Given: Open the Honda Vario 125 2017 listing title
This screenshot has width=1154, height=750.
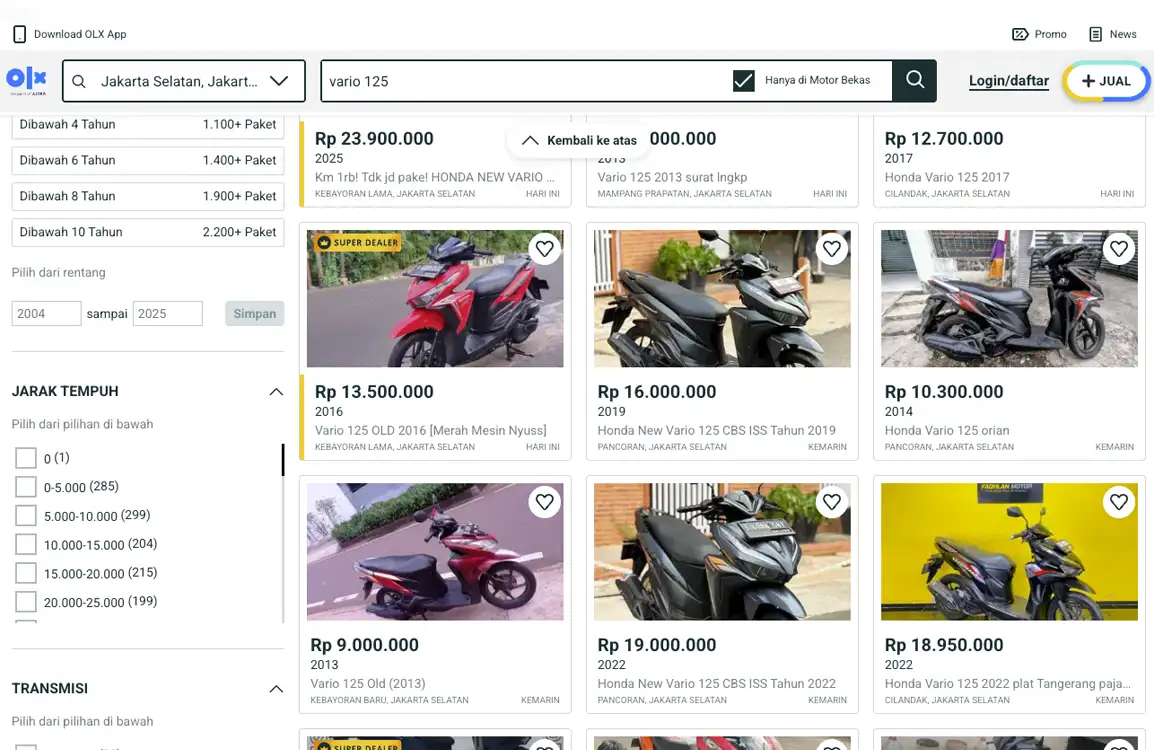Looking at the screenshot, I should [x=947, y=177].
